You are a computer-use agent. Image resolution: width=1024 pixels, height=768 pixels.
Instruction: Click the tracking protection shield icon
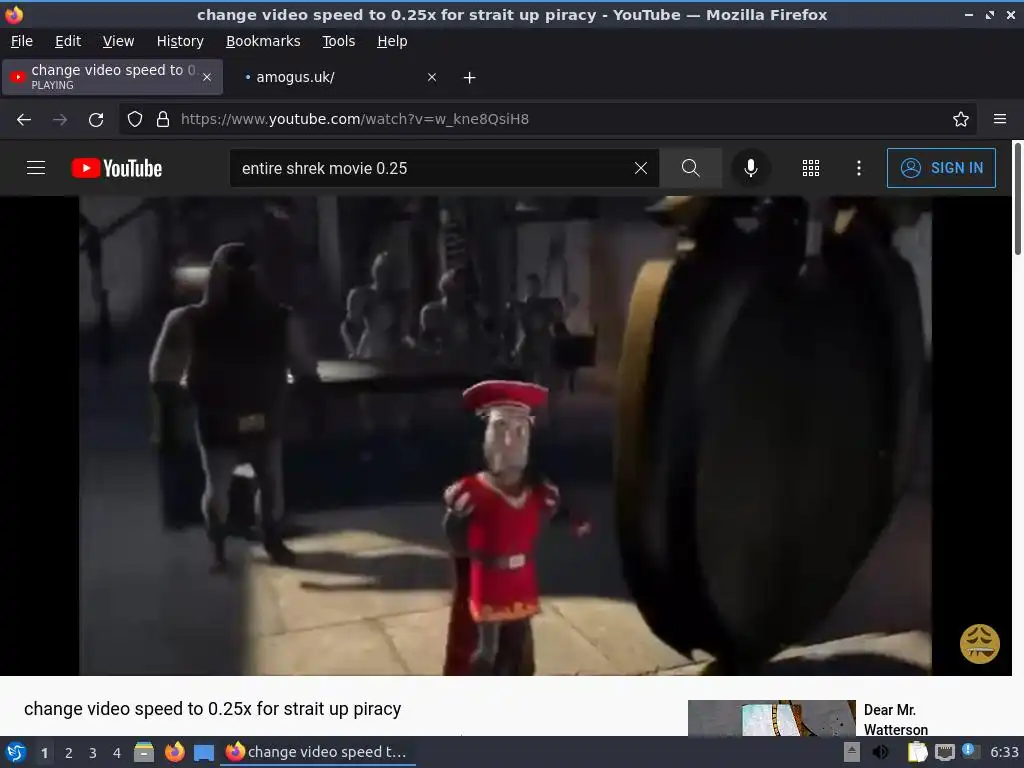[x=135, y=119]
